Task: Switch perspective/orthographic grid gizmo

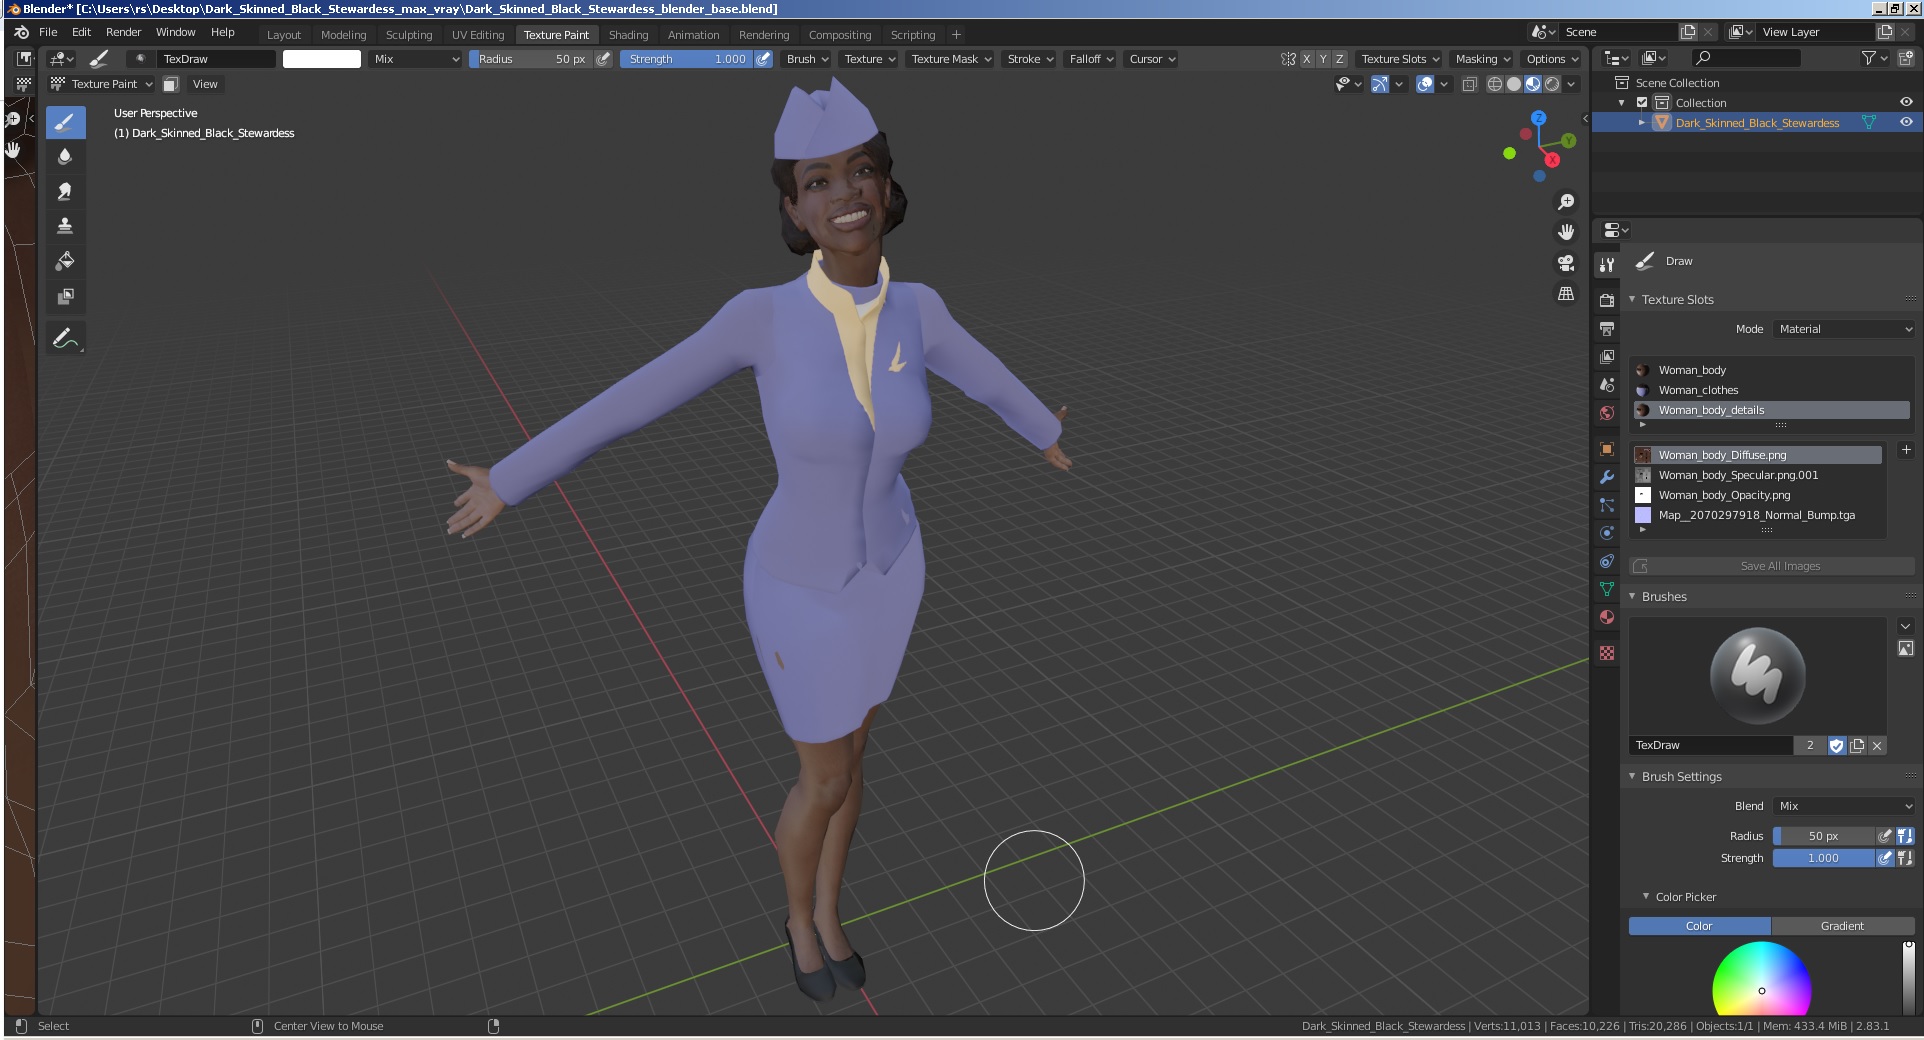Action: (1566, 294)
